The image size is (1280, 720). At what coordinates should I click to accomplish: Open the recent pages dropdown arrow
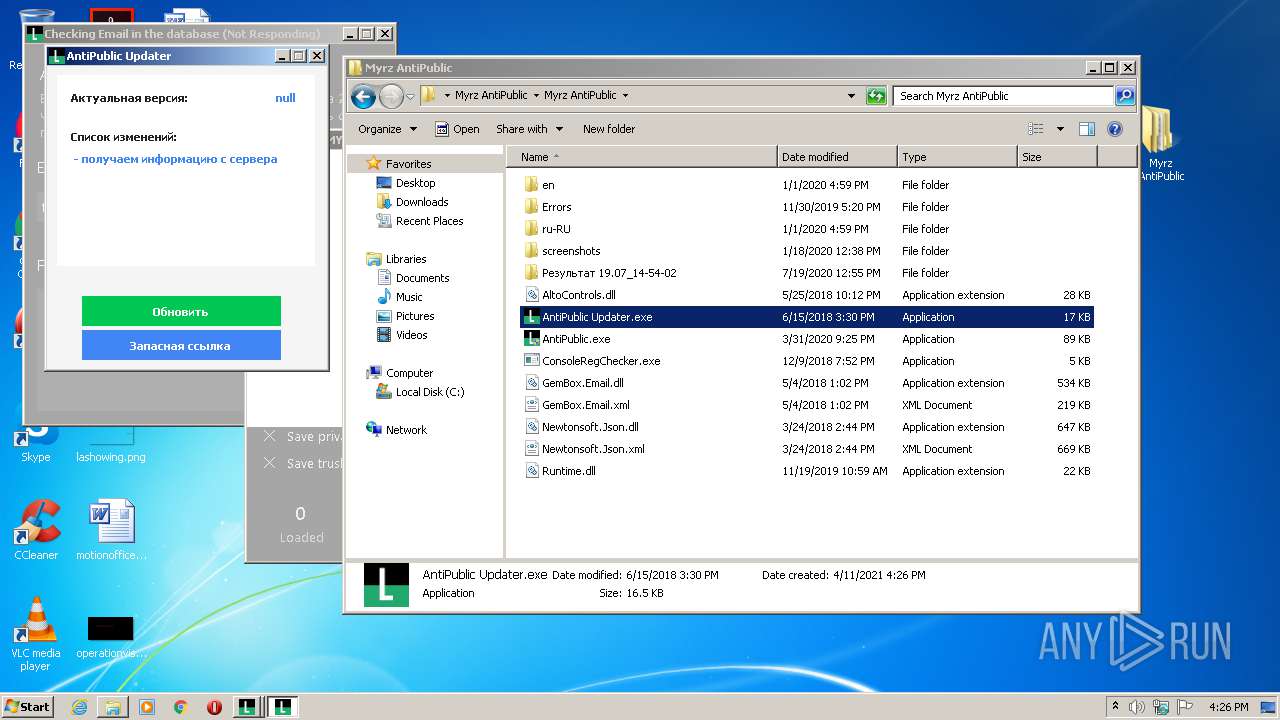410,97
